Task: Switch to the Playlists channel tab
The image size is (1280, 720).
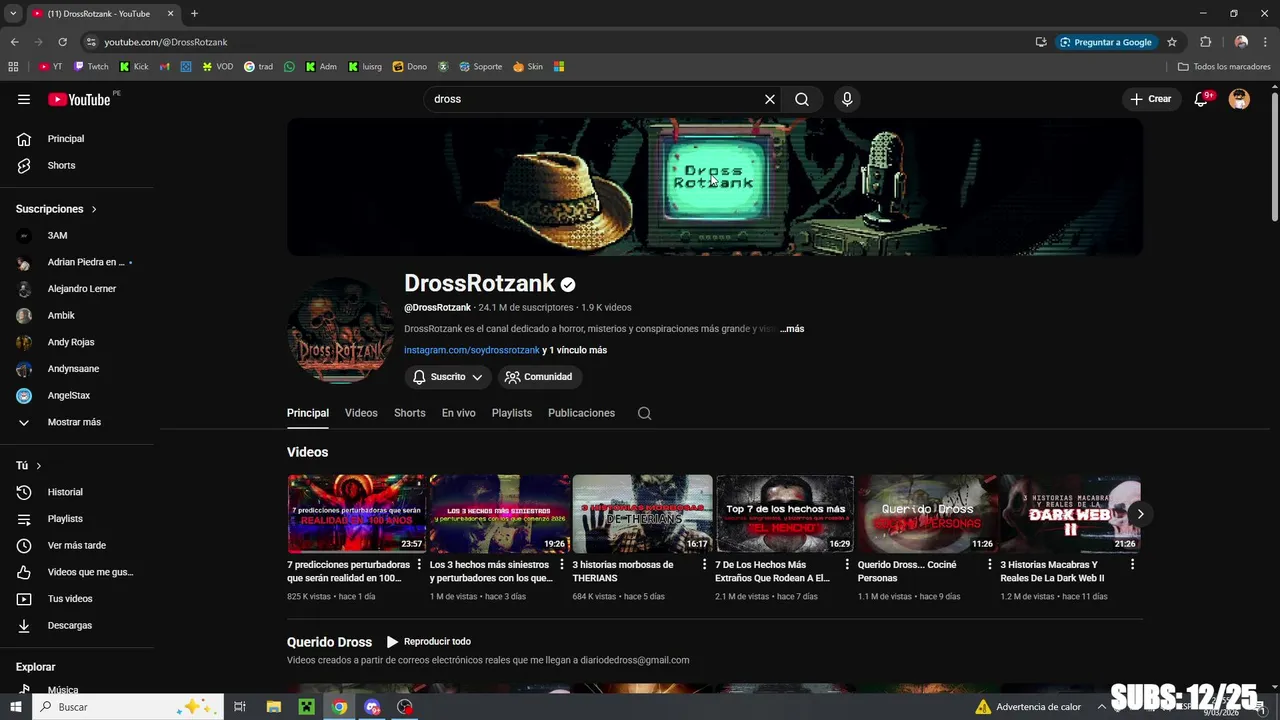Action: pyautogui.click(x=512, y=413)
